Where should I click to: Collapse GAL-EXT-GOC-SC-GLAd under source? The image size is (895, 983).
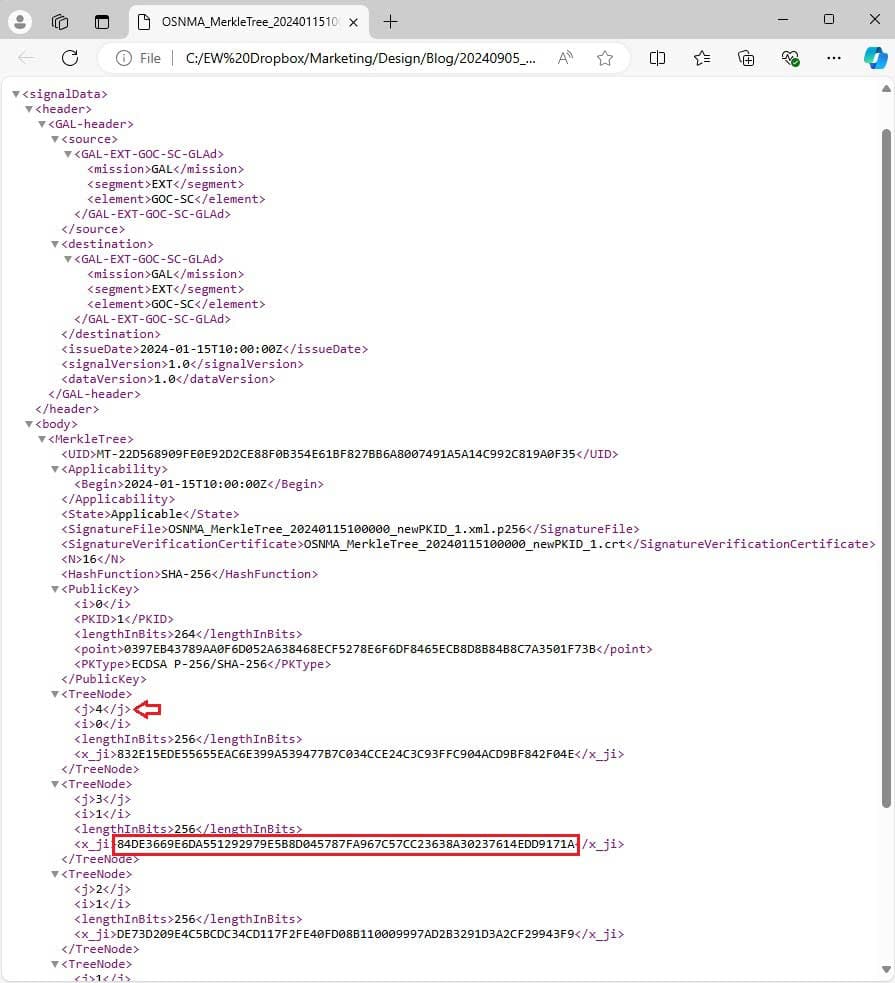pyautogui.click(x=68, y=154)
